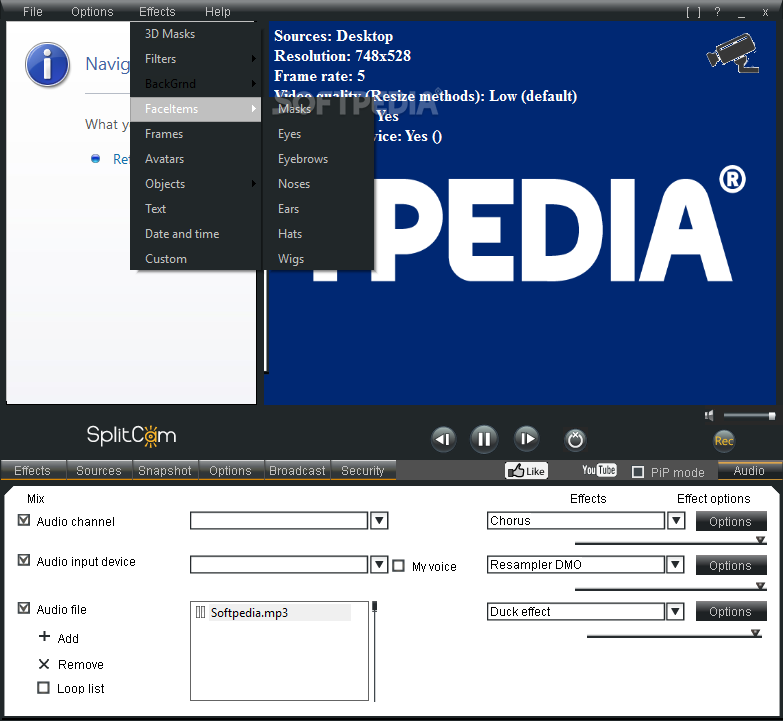Click the SplitCam logo
This screenshot has width=783, height=721.
click(x=131, y=435)
